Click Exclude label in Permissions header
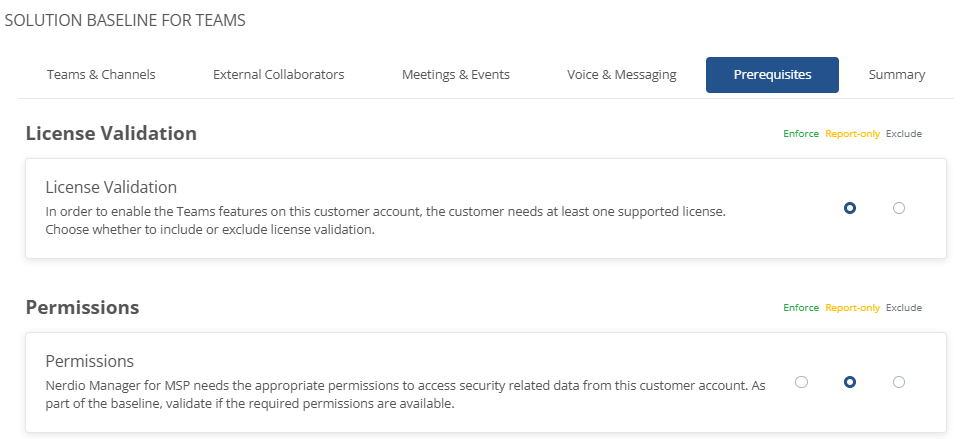Screen dimensions: 962x439 (904, 308)
